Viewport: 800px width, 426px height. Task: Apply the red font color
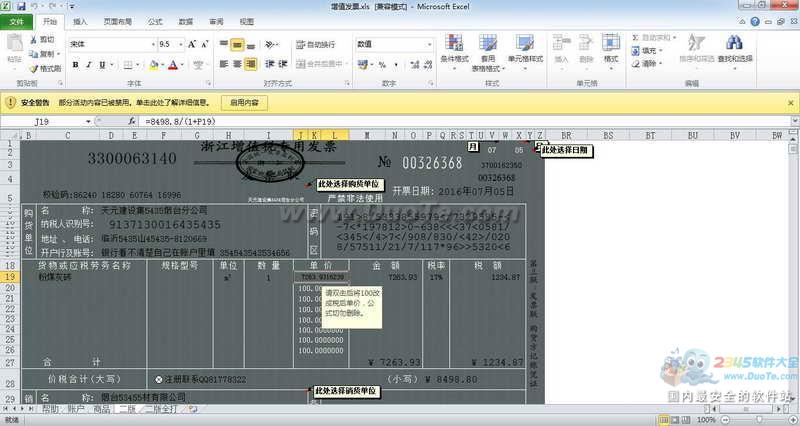click(173, 65)
